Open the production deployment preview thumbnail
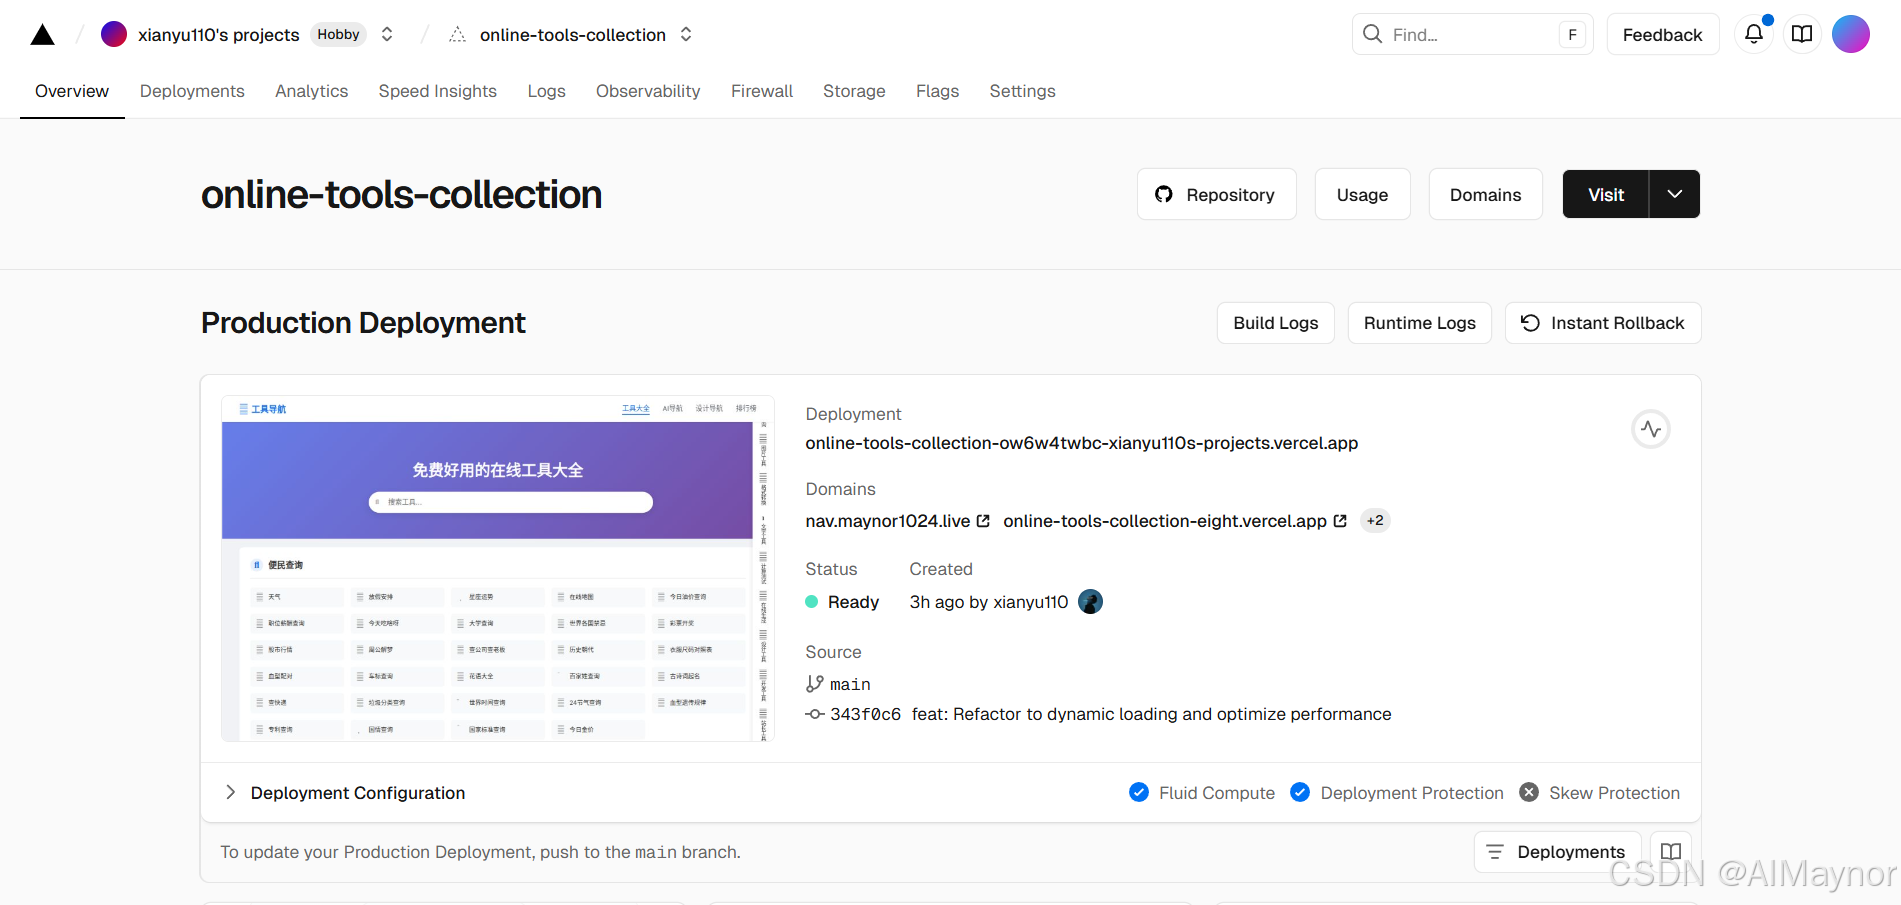Image resolution: width=1901 pixels, height=905 pixels. [498, 568]
